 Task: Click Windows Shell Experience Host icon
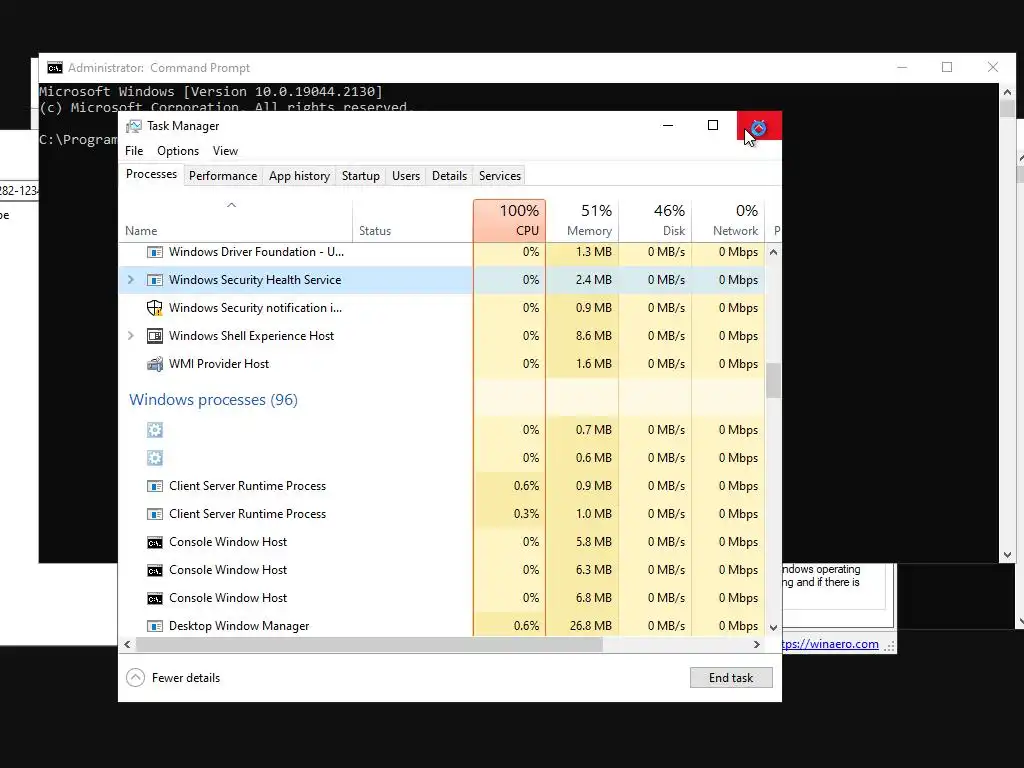tap(155, 336)
